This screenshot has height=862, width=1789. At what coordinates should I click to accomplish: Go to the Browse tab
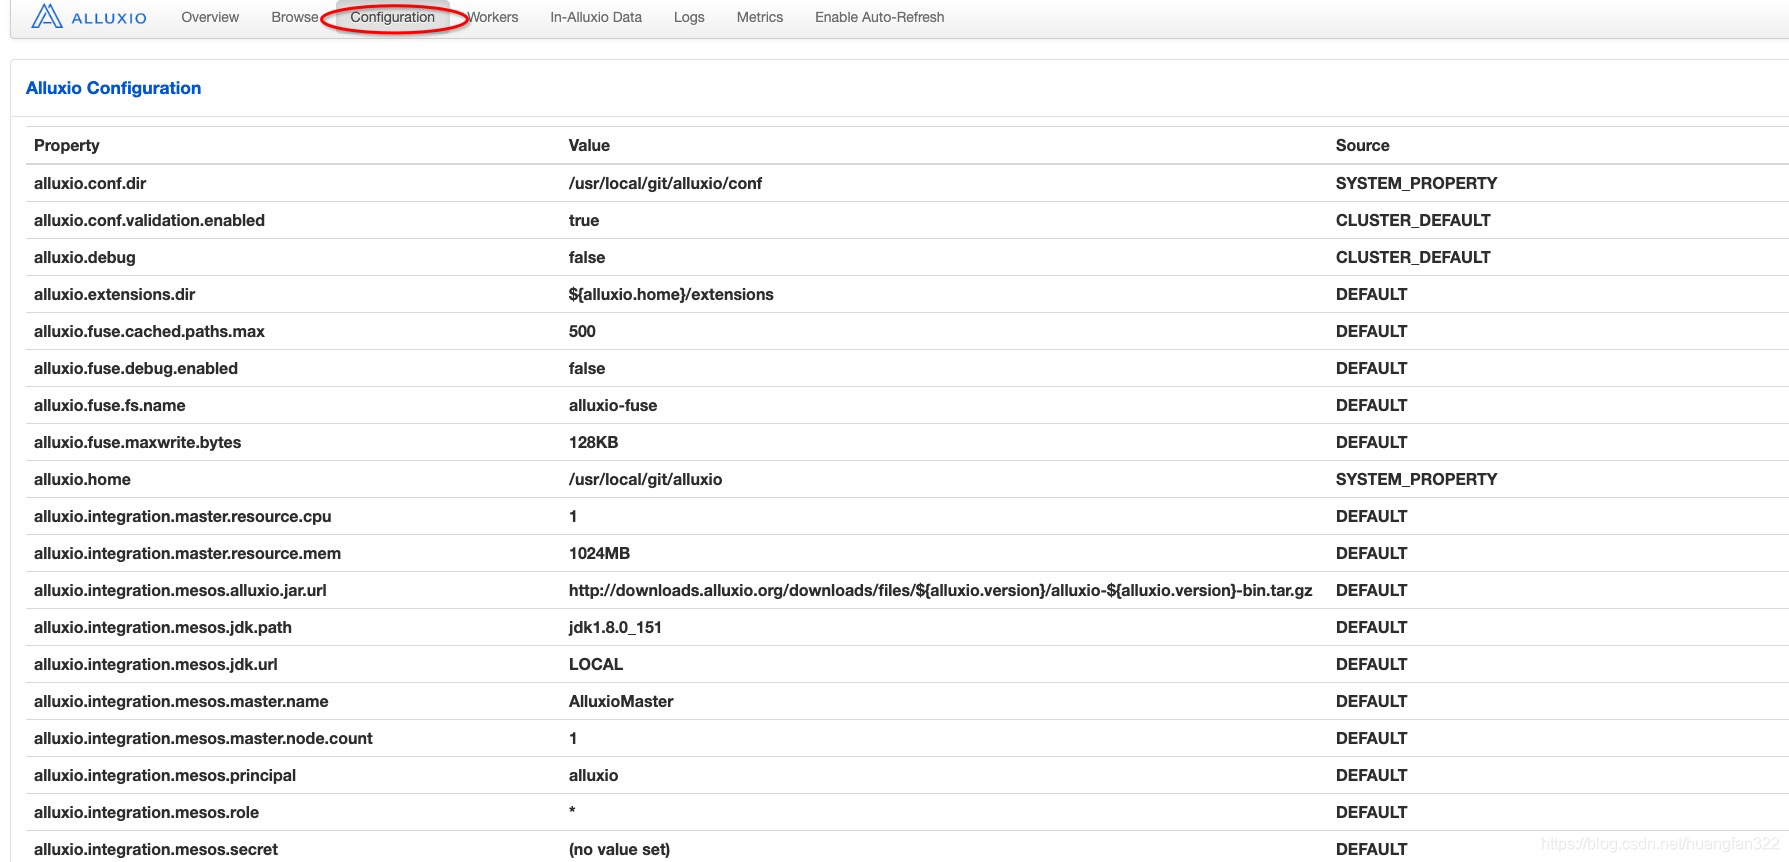click(x=295, y=17)
